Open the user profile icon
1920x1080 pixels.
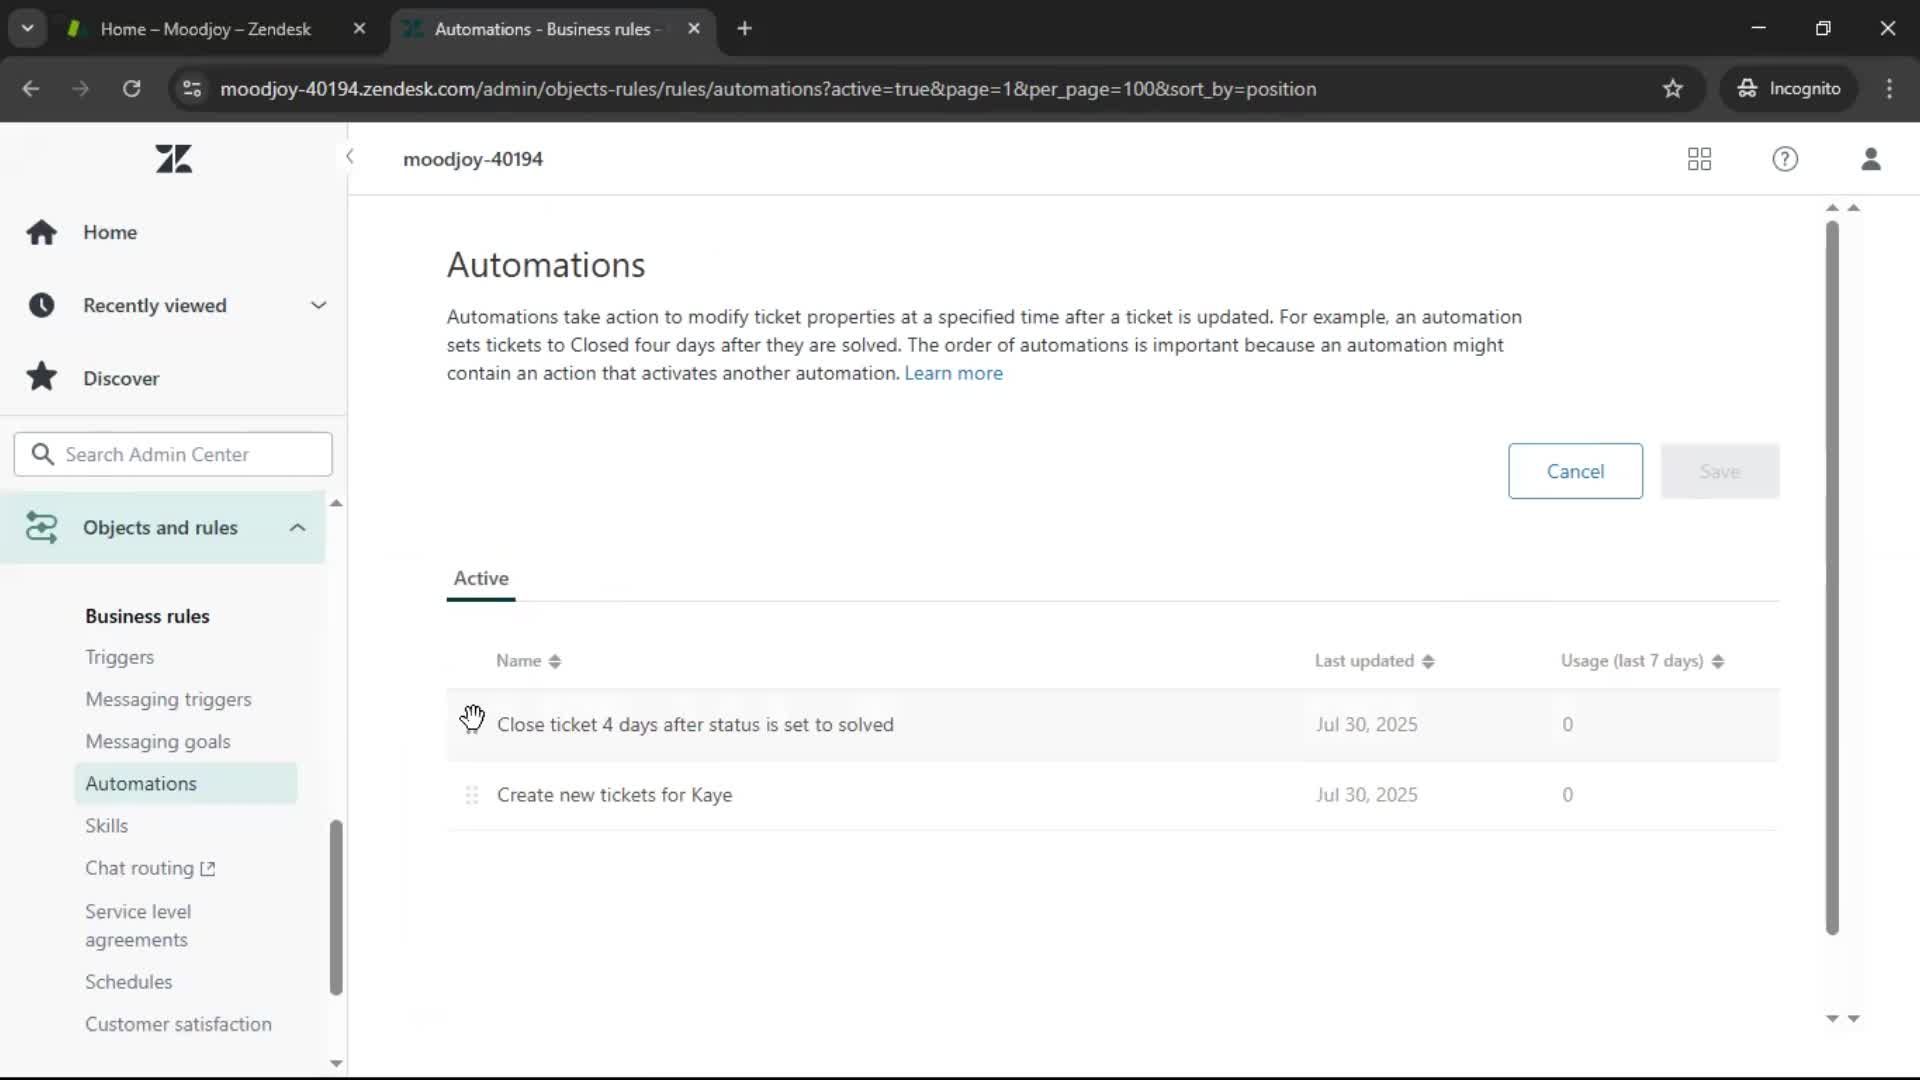[1871, 159]
